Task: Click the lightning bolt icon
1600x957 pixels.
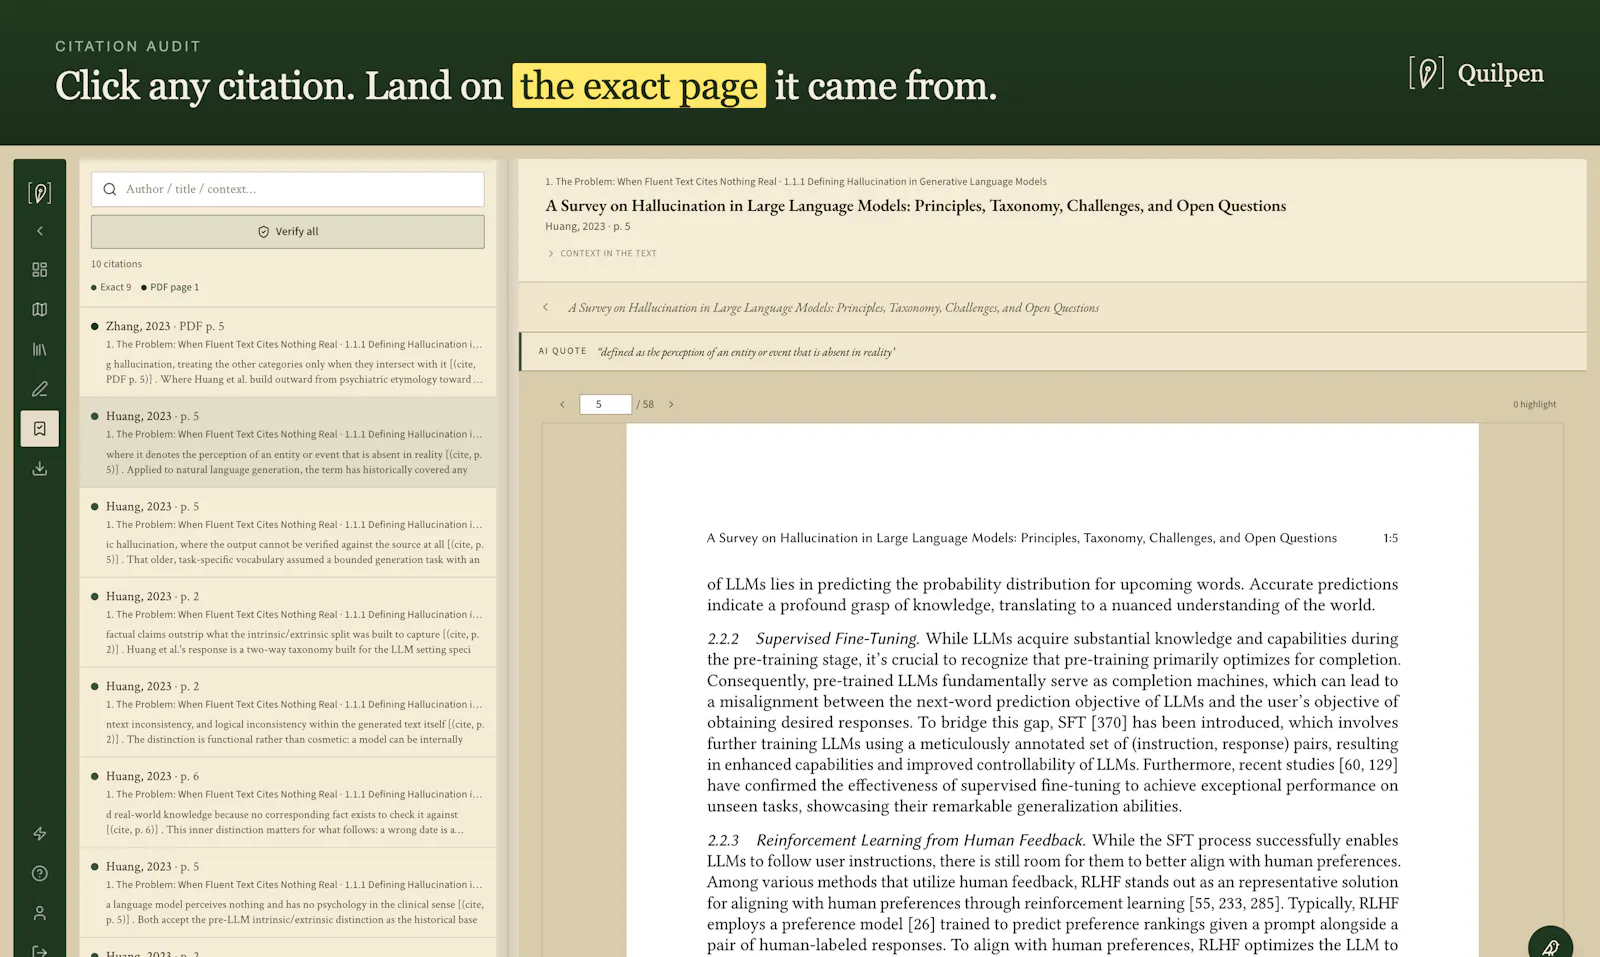Action: click(x=40, y=833)
